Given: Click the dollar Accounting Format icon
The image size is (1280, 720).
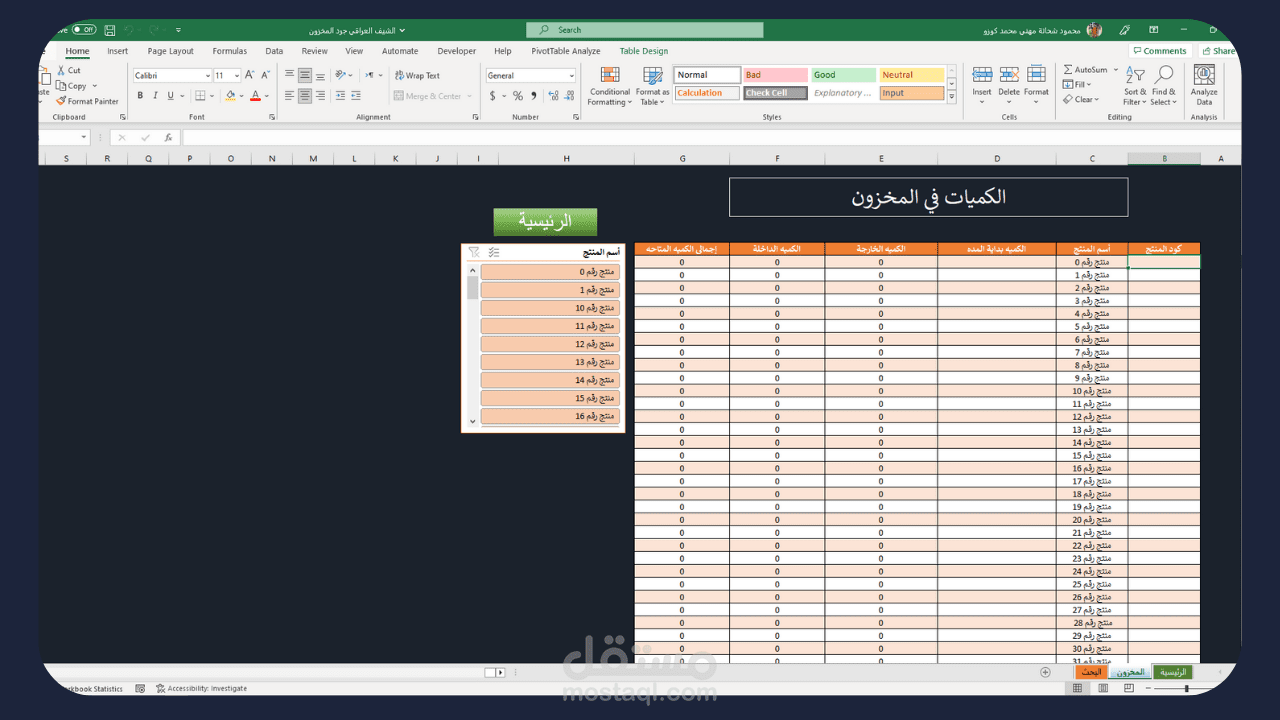Looking at the screenshot, I should pos(492,96).
